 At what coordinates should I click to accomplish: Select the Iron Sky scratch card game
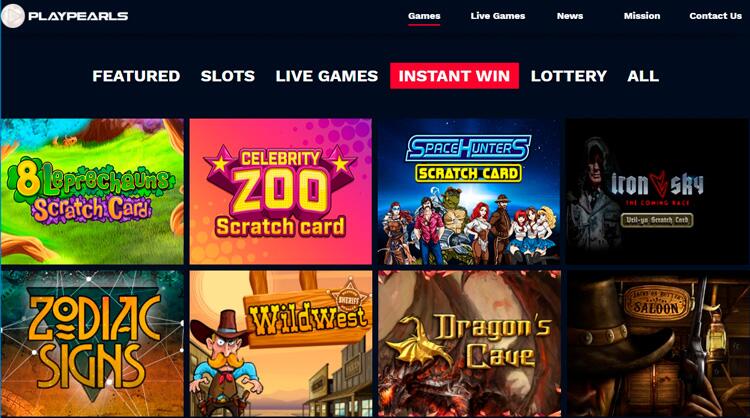click(658, 191)
